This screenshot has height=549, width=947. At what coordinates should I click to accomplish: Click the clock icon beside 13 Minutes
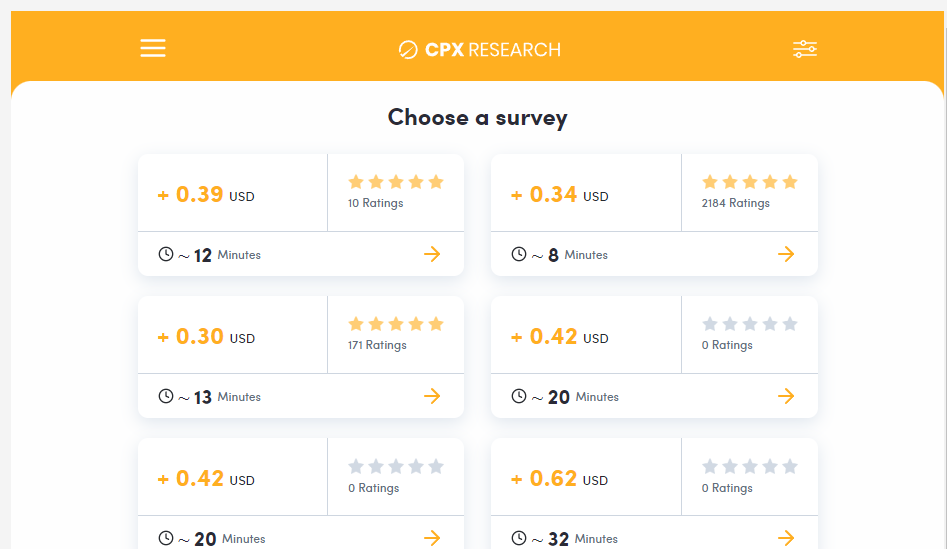tap(165, 396)
